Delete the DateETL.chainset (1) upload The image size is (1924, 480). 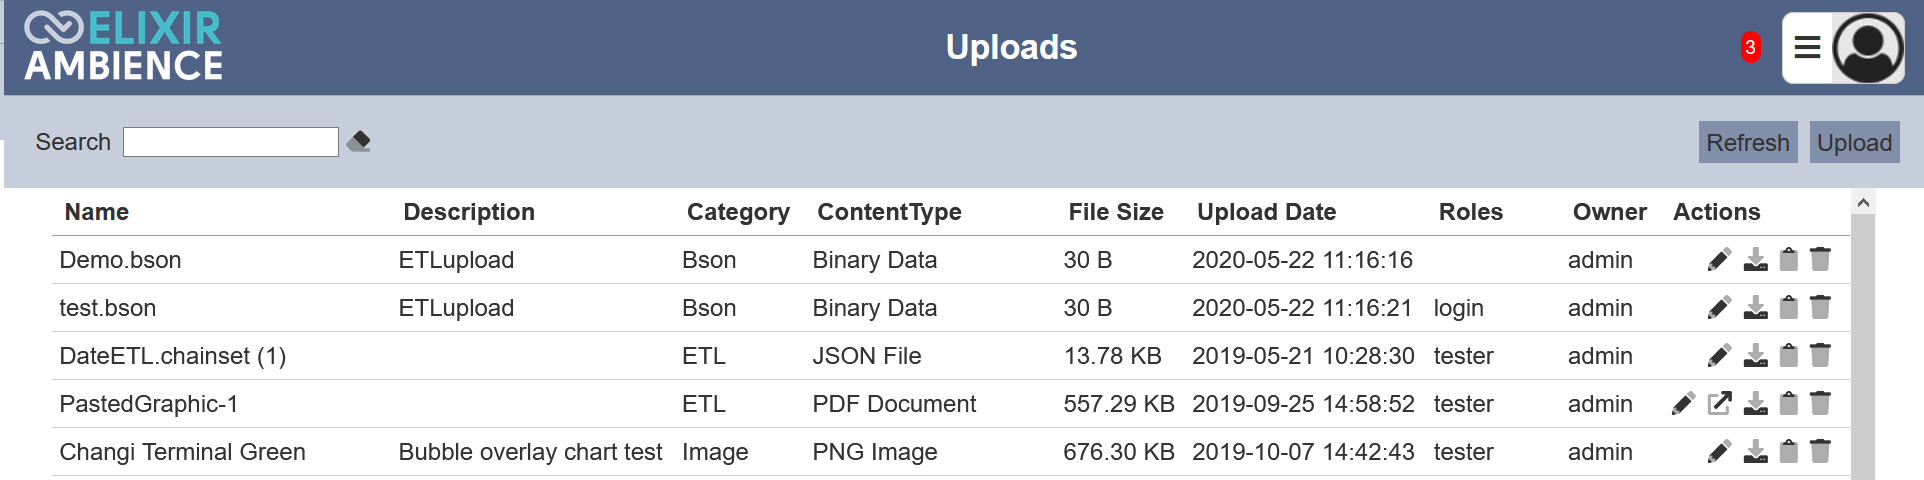point(1821,356)
